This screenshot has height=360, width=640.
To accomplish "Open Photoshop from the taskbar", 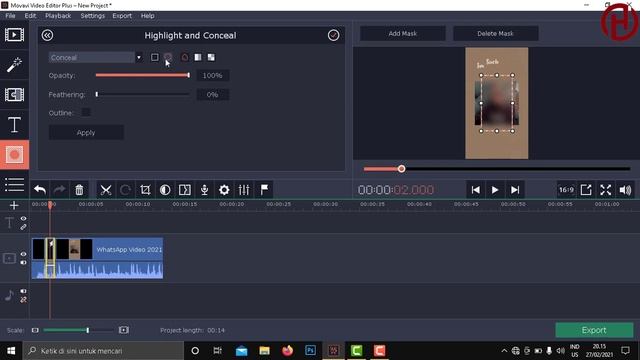I will [x=310, y=351].
